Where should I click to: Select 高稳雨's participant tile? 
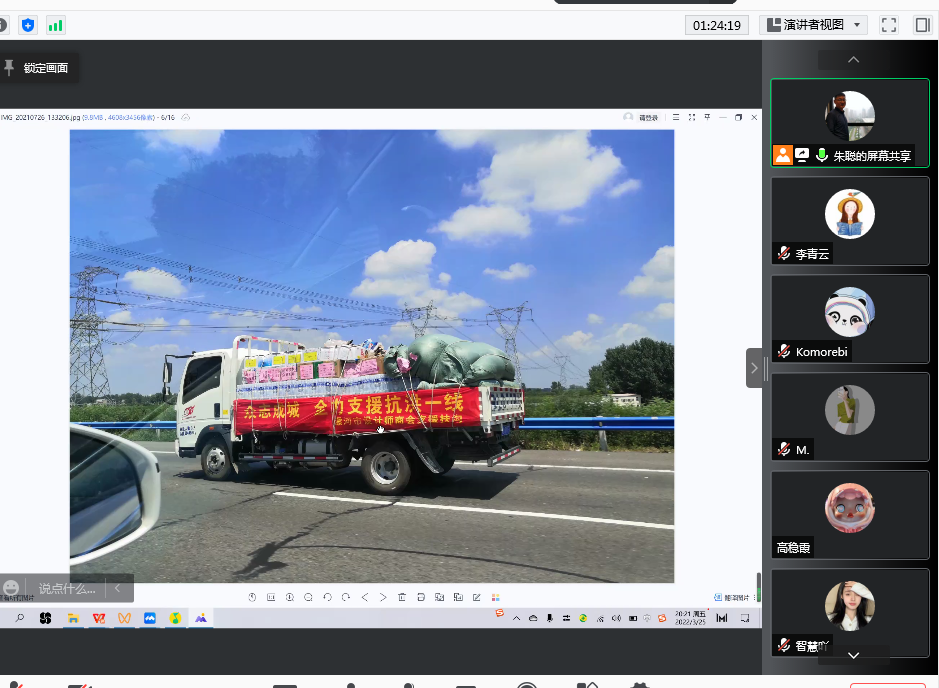850,515
